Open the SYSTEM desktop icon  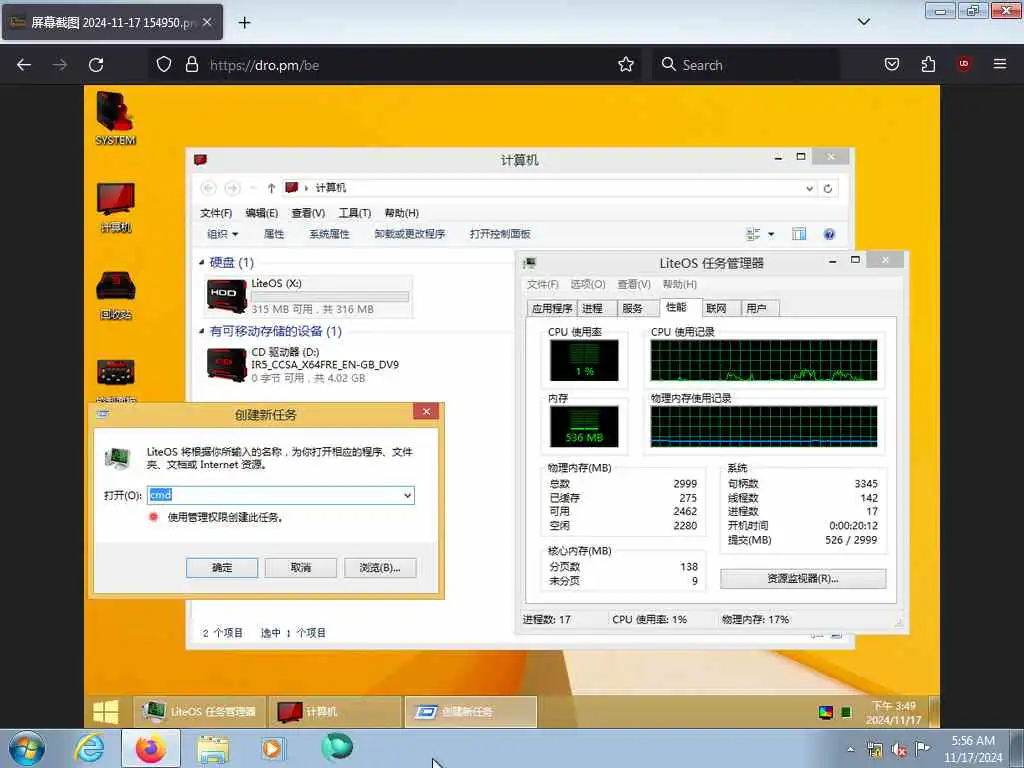(116, 118)
